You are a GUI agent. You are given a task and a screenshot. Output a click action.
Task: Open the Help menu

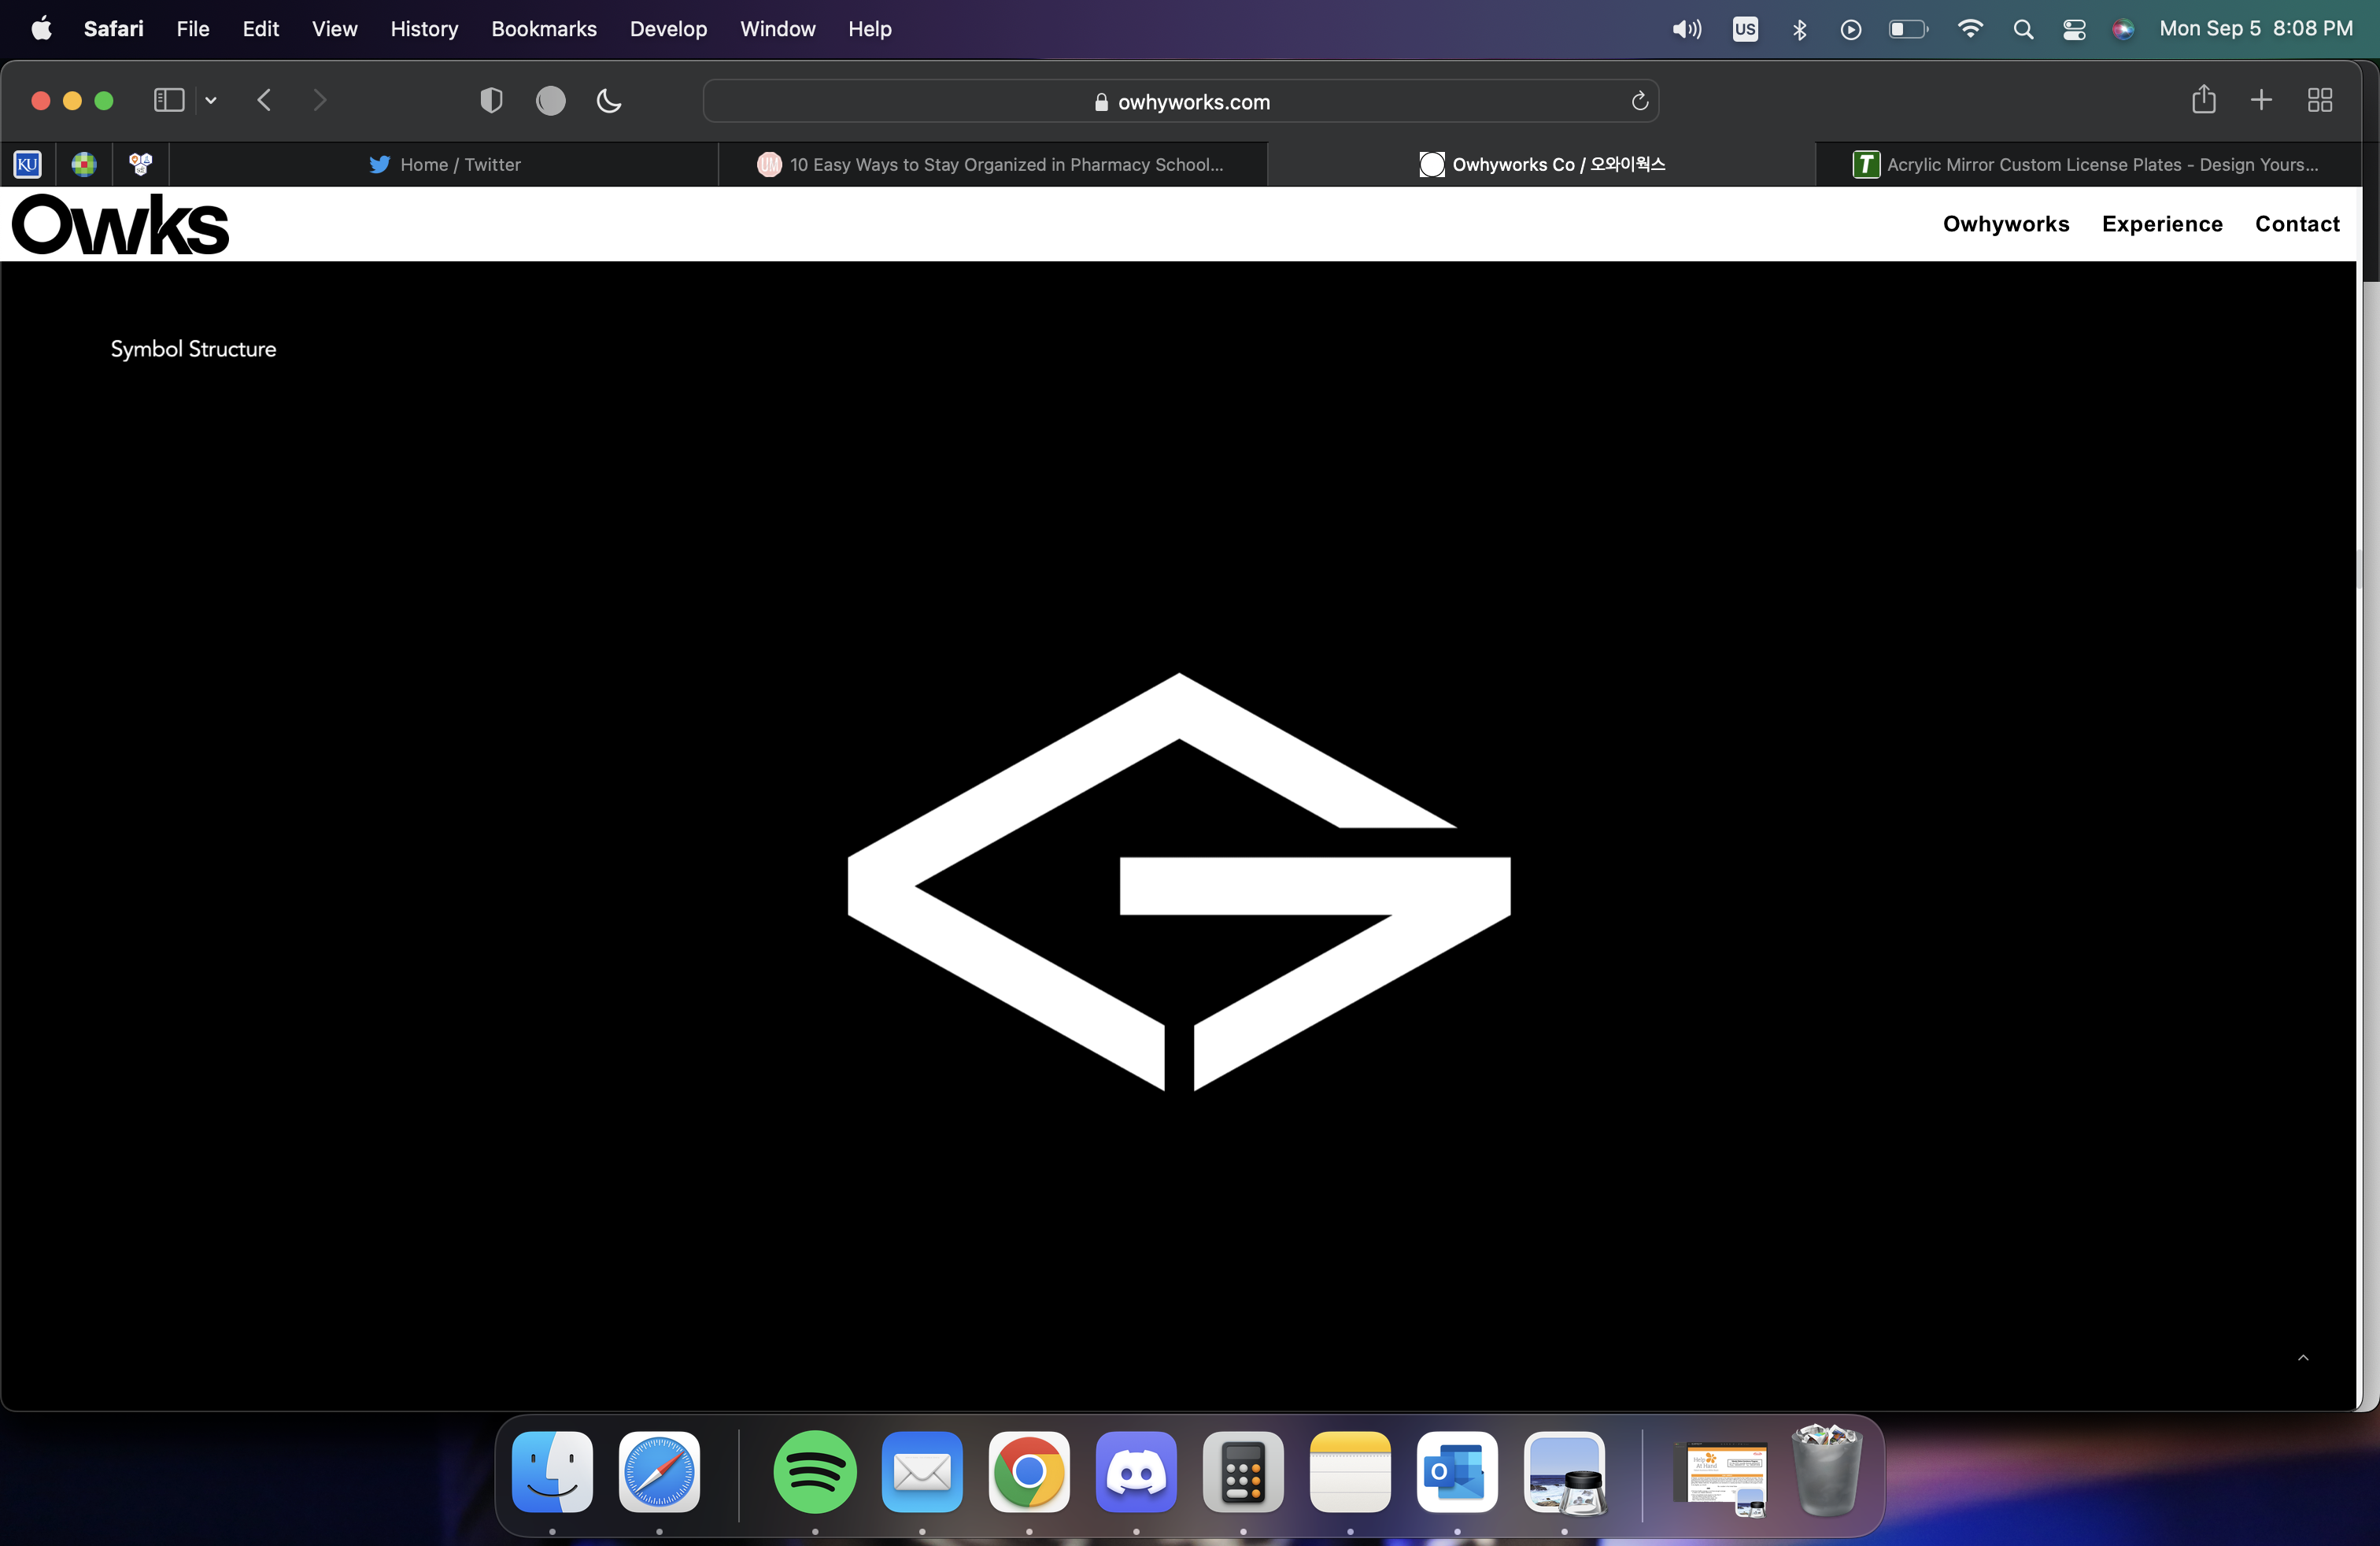click(869, 29)
